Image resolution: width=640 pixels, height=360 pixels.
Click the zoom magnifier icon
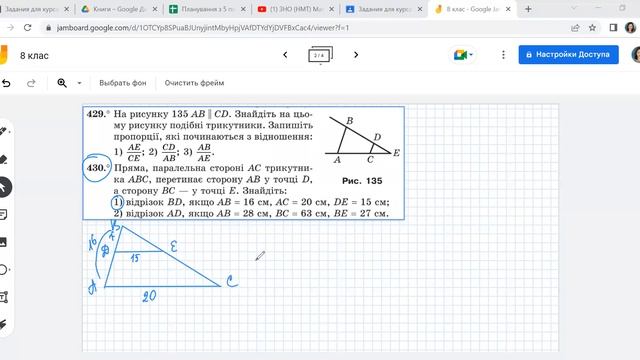click(62, 83)
